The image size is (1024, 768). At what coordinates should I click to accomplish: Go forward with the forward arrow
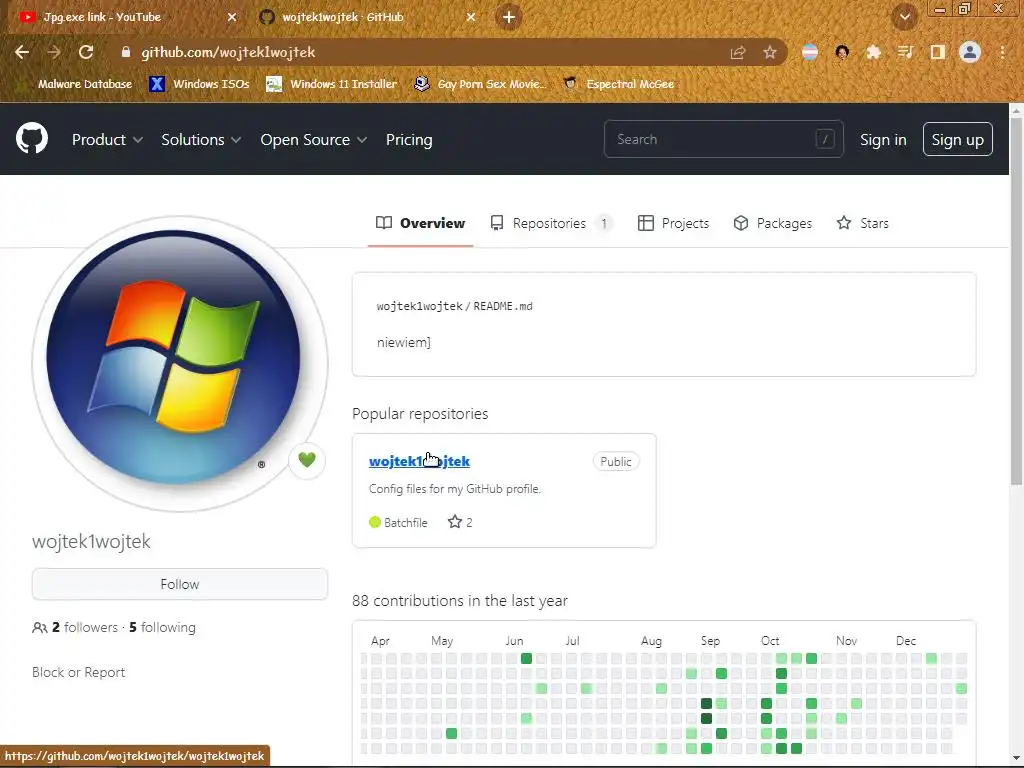(x=54, y=52)
